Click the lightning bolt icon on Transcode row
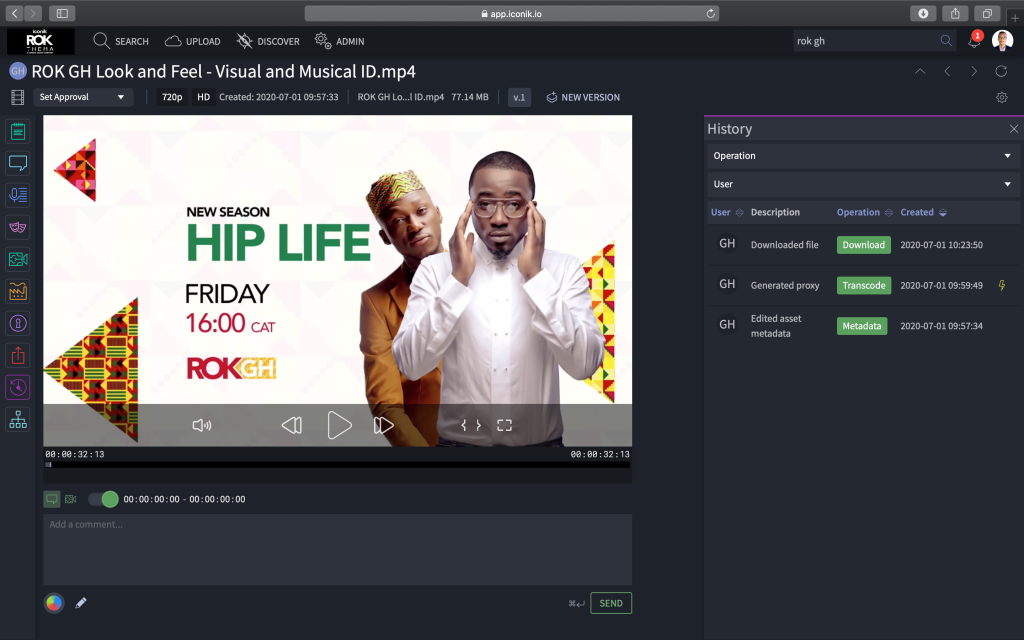The height and width of the screenshot is (640, 1024). [x=1002, y=285]
